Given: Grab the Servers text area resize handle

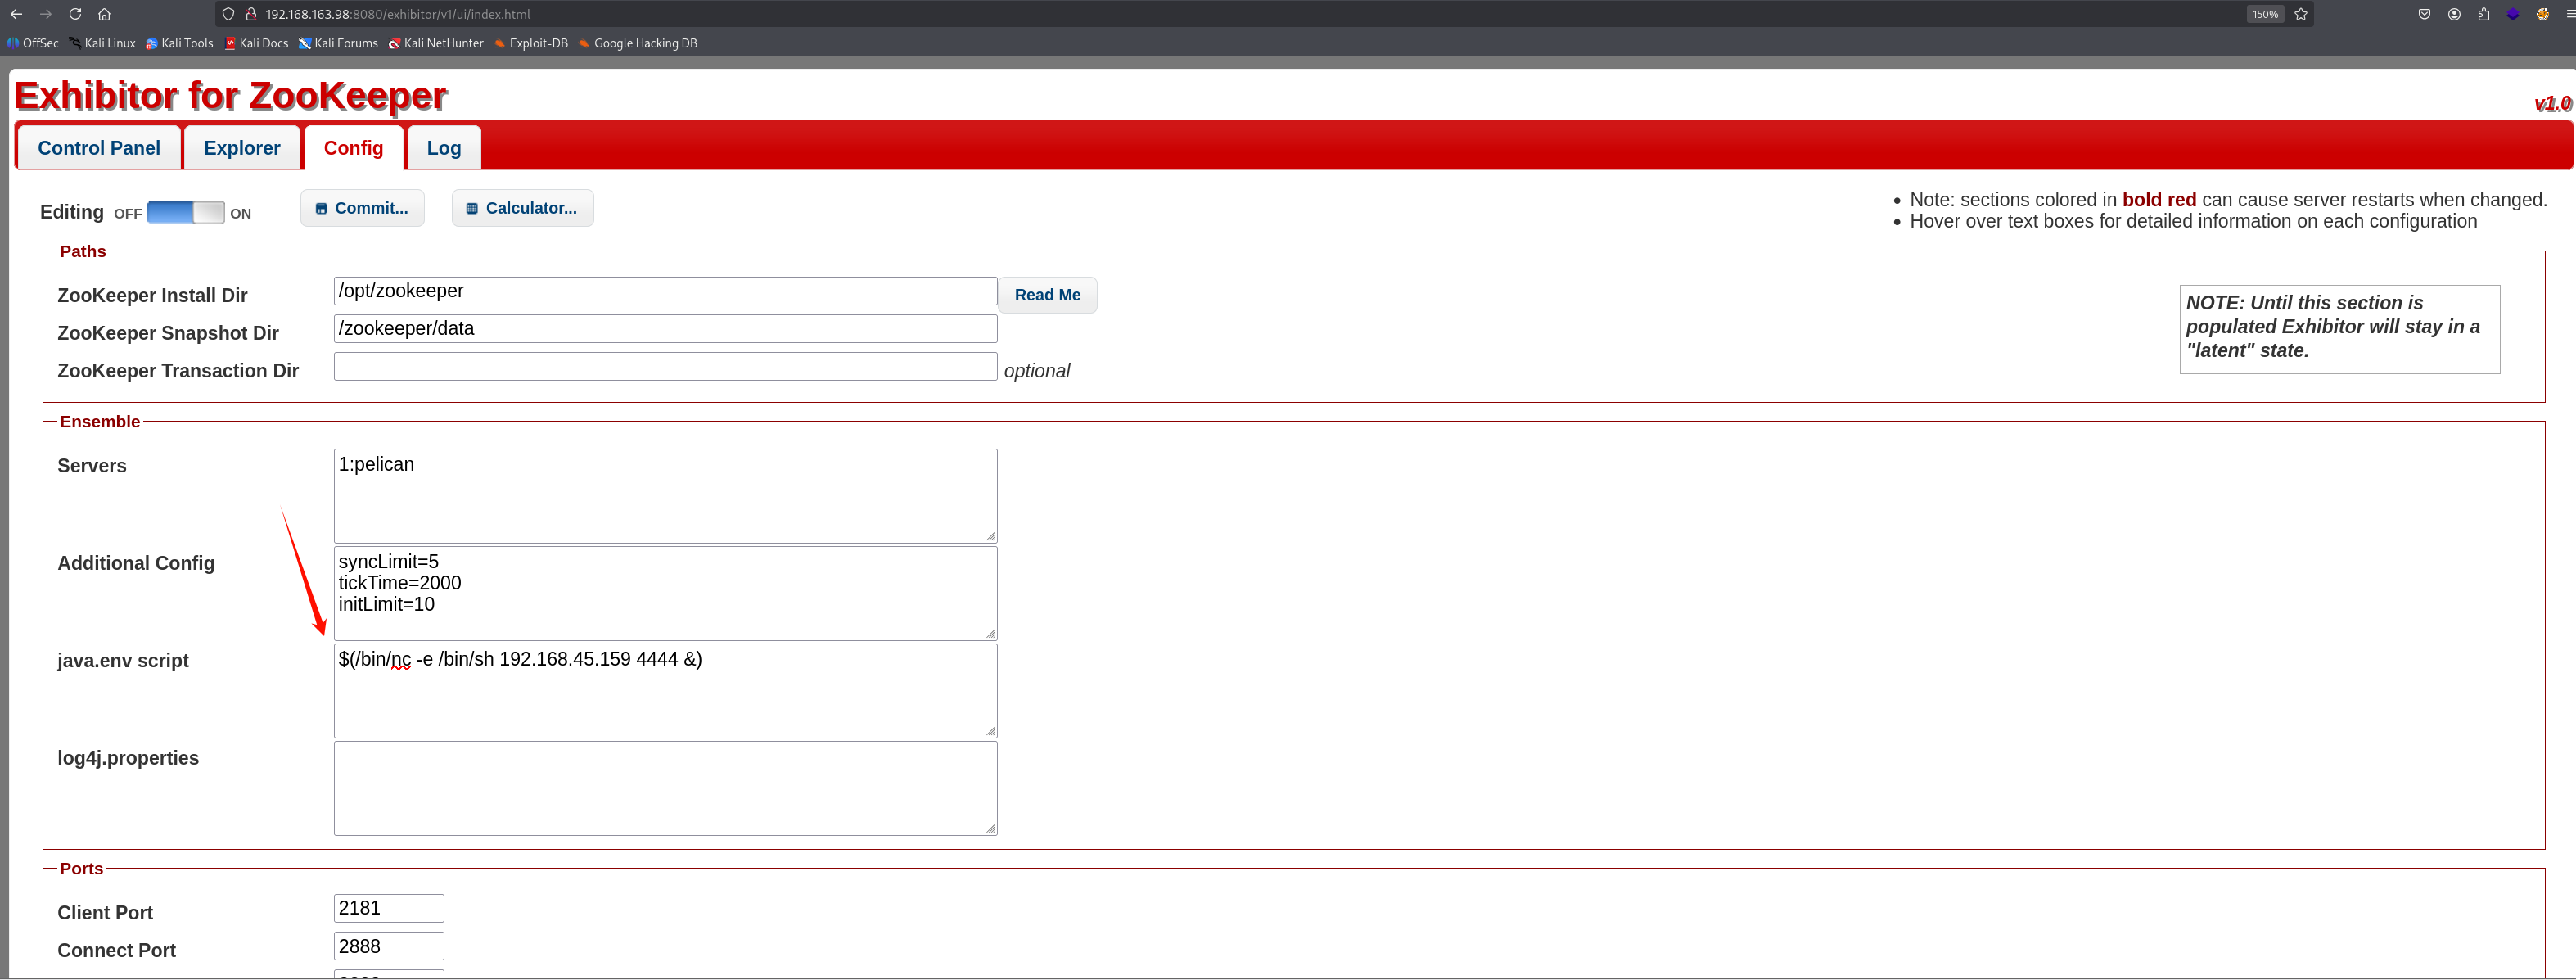Looking at the screenshot, I should coord(990,536).
